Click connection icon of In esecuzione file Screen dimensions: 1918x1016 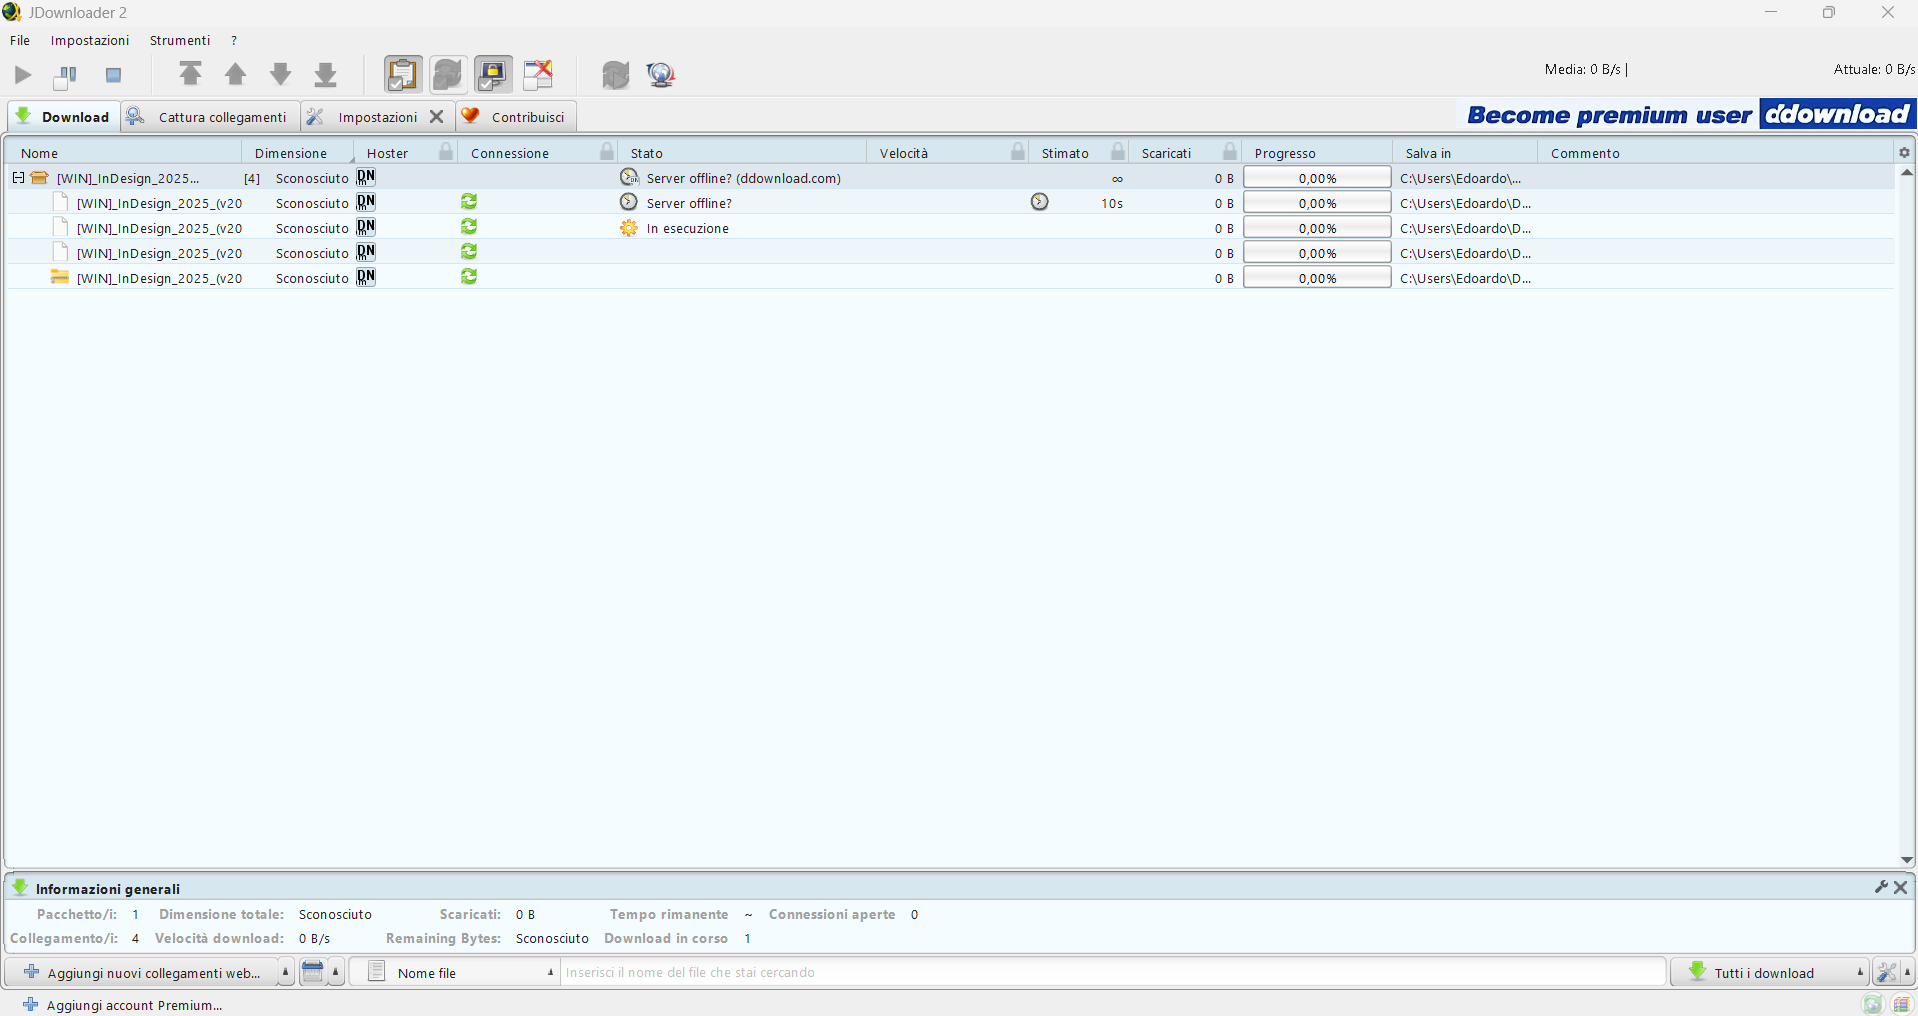469,227
